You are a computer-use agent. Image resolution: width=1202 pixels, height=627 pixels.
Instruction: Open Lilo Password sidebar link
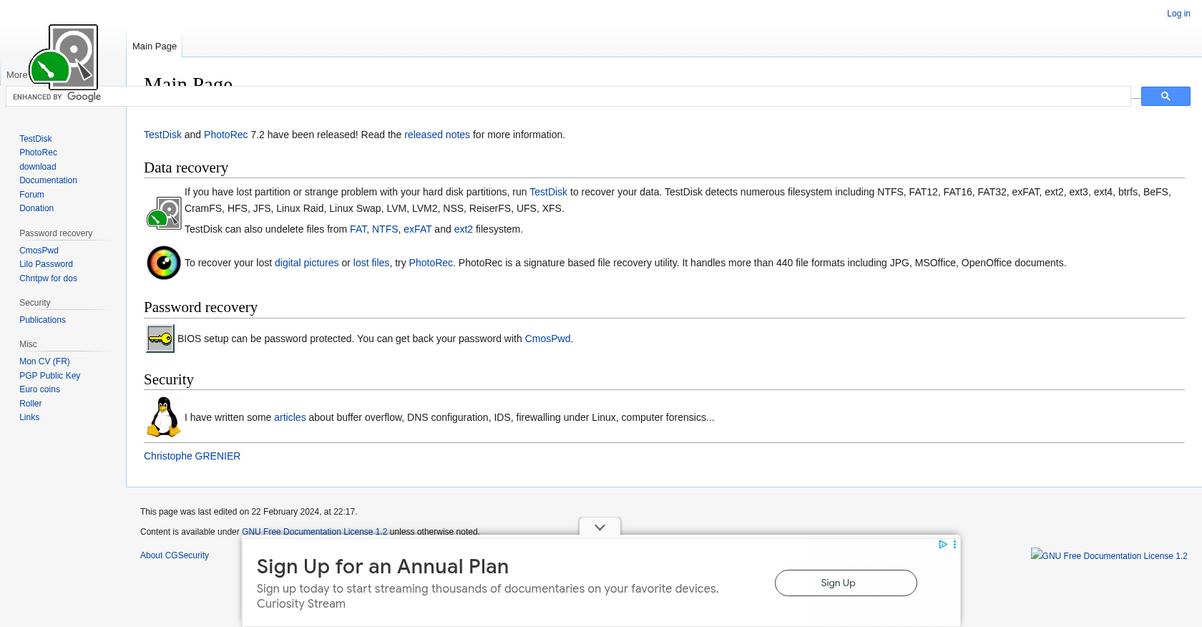click(x=46, y=264)
